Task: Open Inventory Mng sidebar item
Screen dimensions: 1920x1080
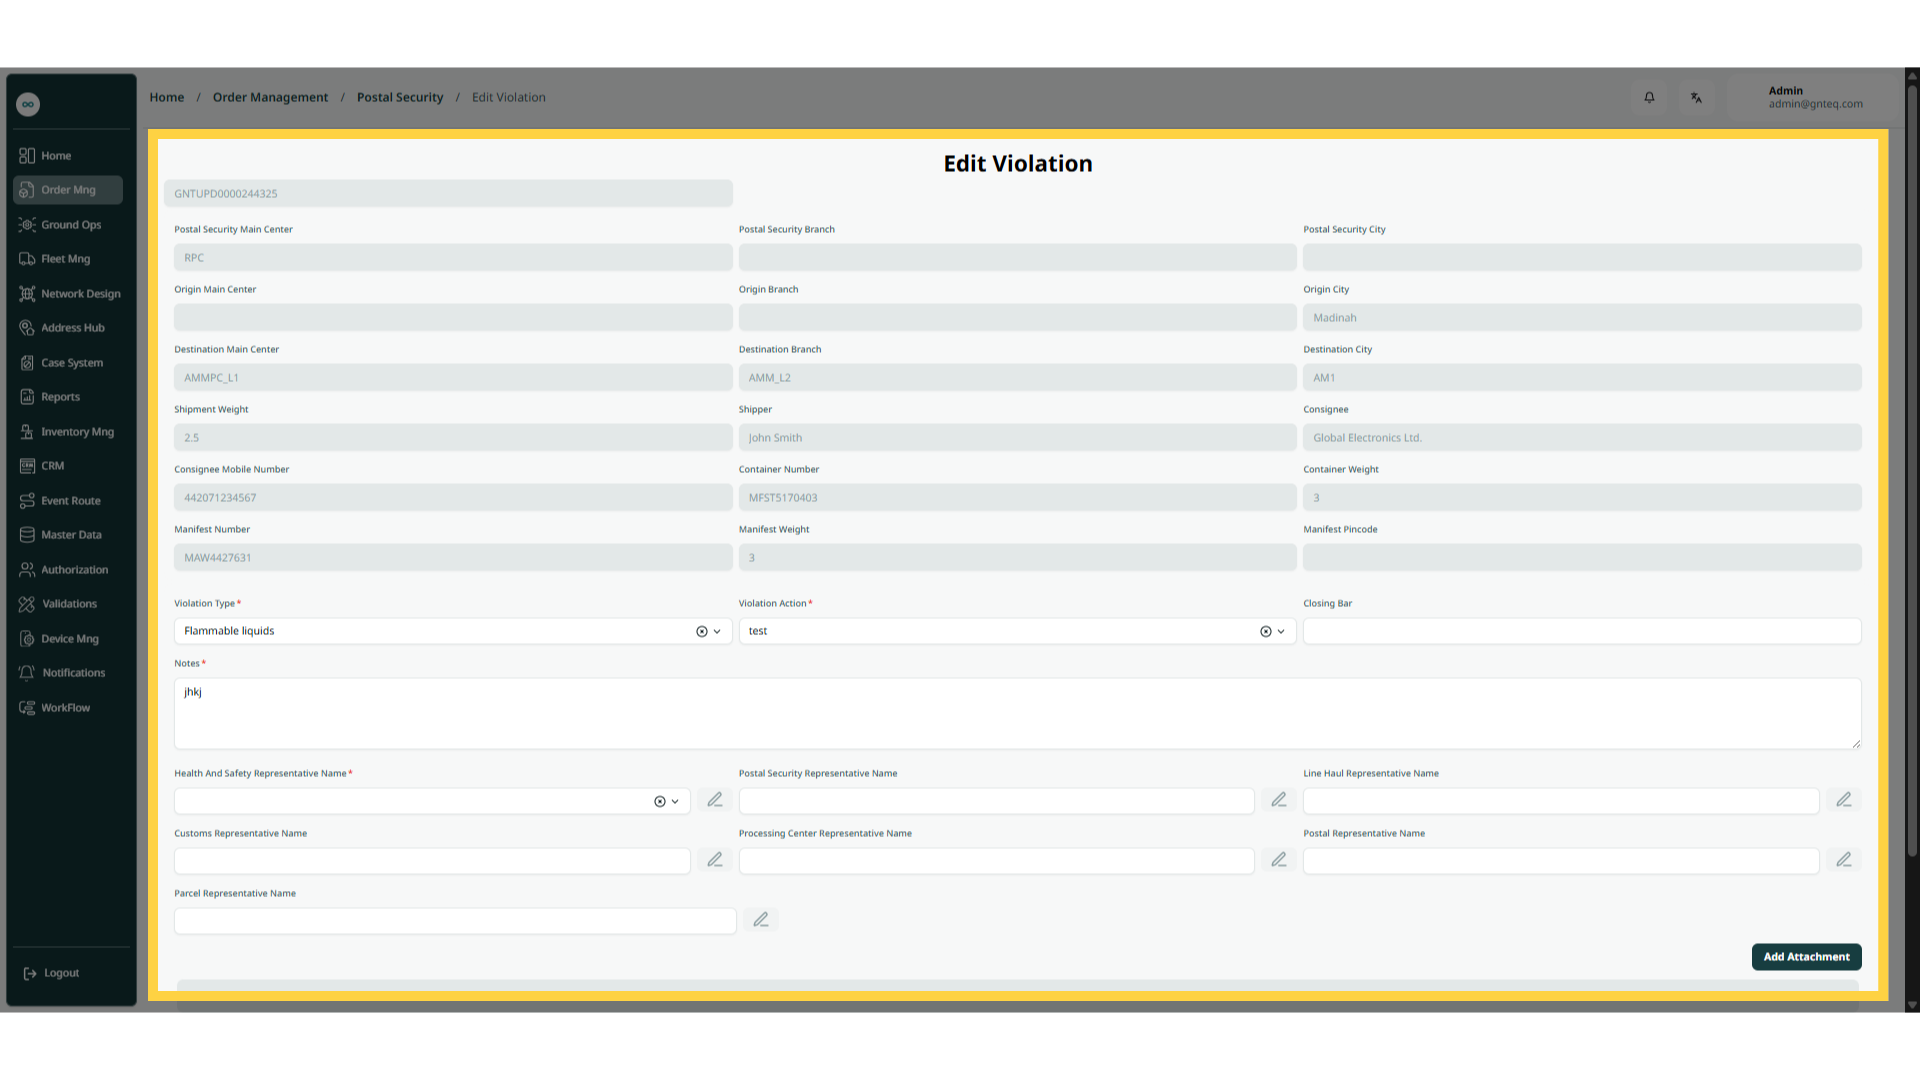Action: pyautogui.click(x=70, y=432)
